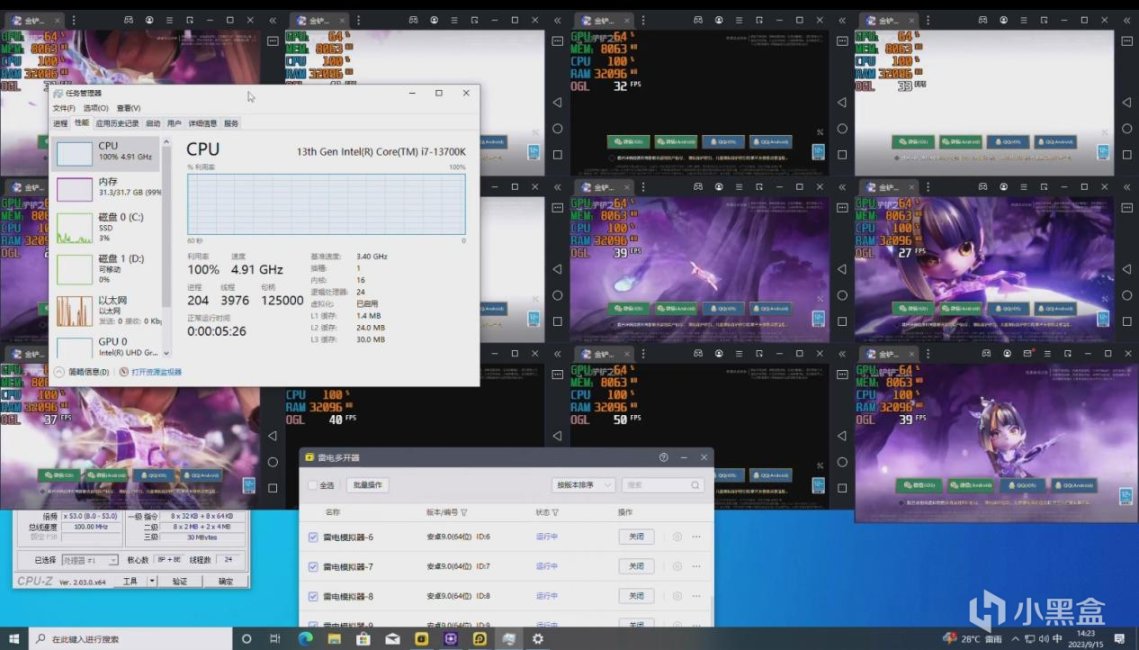Tap the home circle beside the 27 FPS emulator

[x=1127, y=295]
